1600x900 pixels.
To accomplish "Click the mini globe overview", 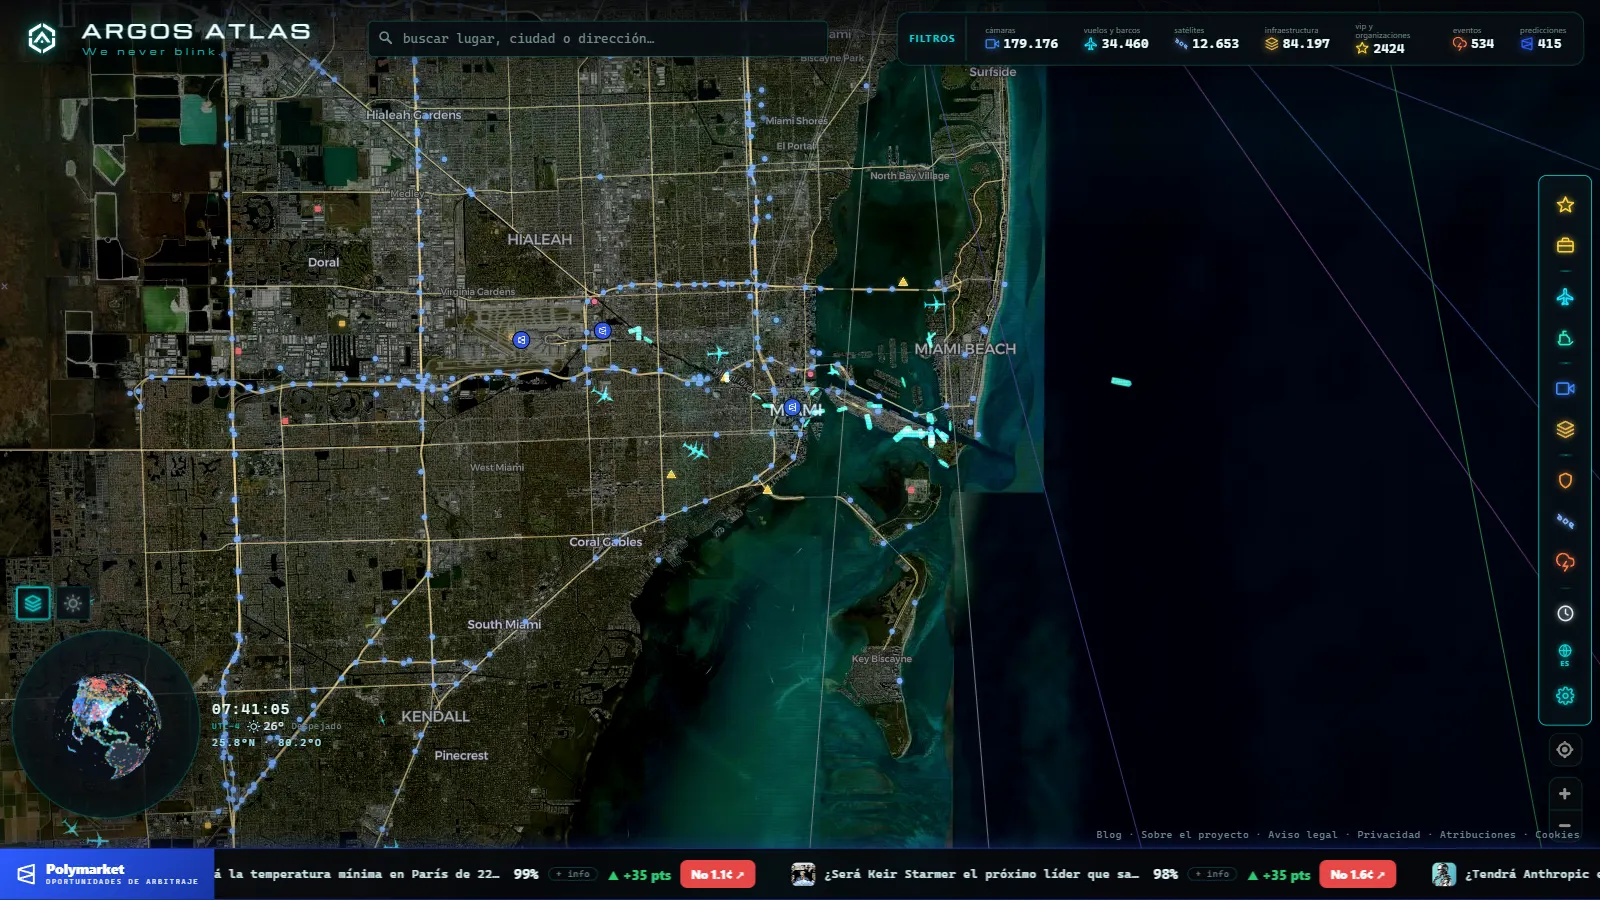I will 106,723.
